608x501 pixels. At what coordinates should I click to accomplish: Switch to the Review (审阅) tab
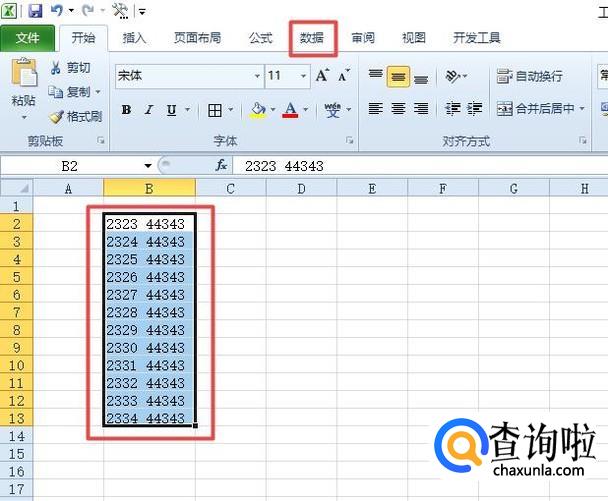click(x=363, y=38)
